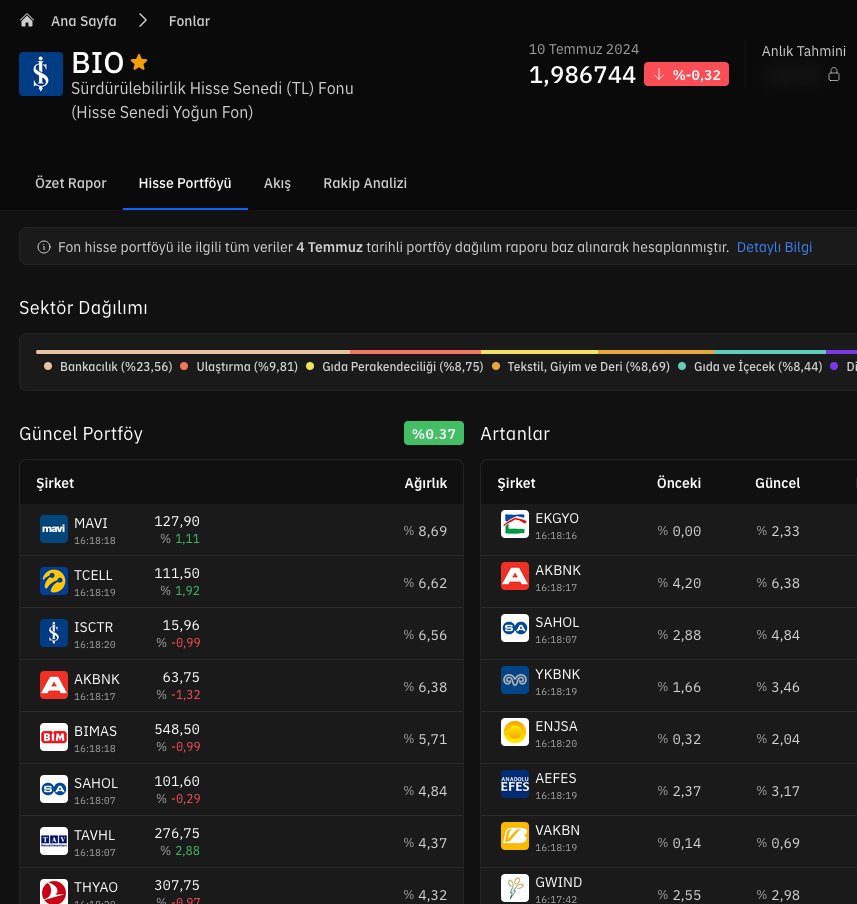The width and height of the screenshot is (857, 904).
Task: Click SAHOL logo in Artanlar table
Action: pos(515,628)
